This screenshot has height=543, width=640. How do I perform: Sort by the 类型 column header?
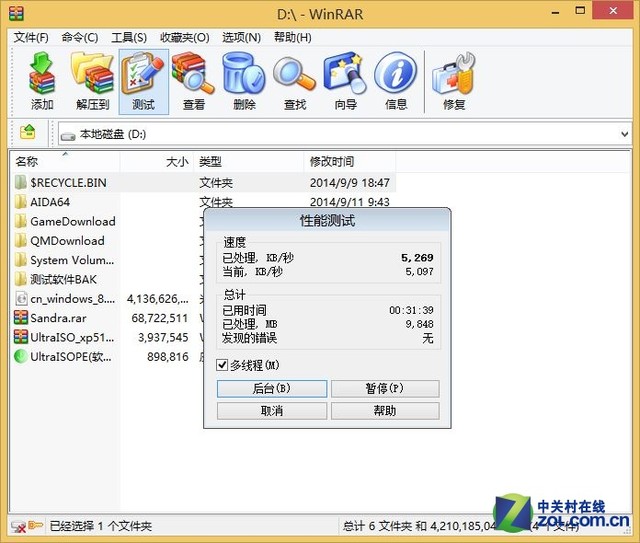tap(249, 162)
